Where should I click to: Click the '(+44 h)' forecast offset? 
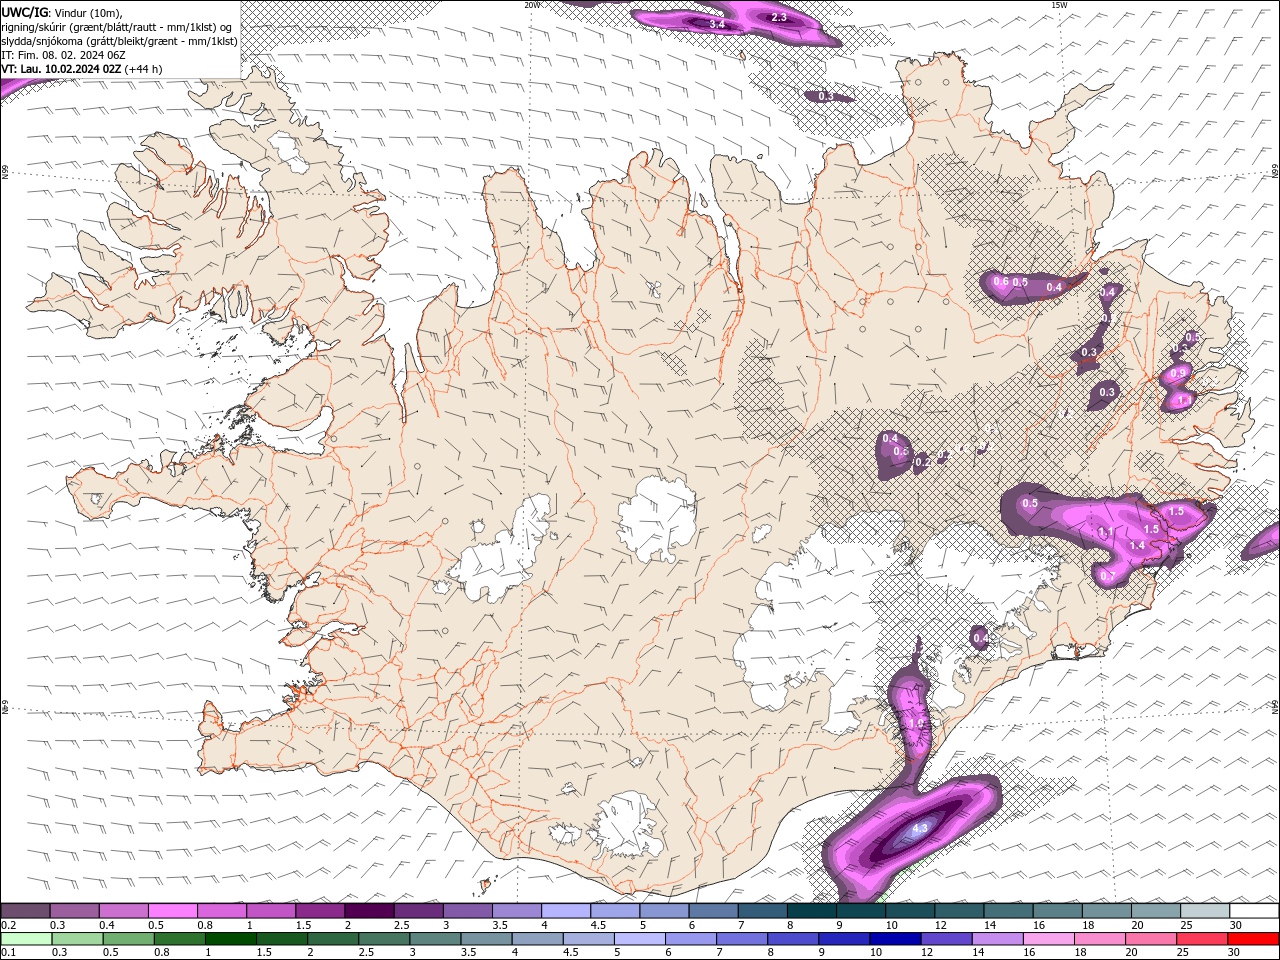click(144, 69)
